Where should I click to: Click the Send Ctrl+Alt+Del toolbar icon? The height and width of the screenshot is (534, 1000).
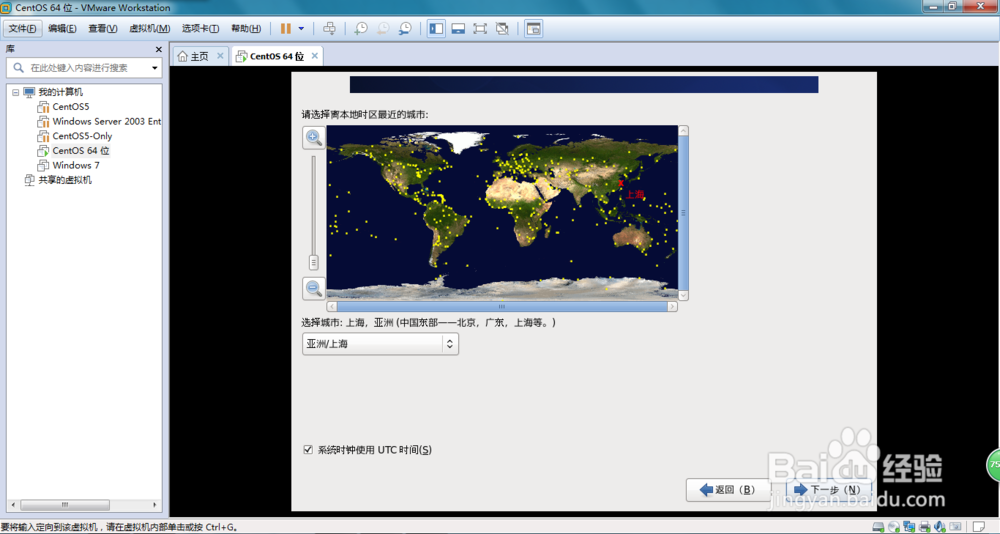pos(329,29)
